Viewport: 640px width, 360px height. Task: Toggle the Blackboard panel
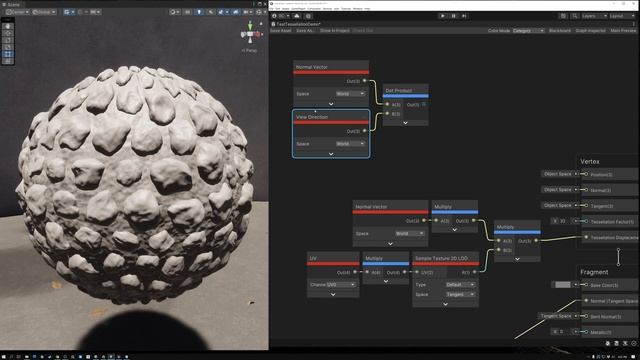click(560, 31)
